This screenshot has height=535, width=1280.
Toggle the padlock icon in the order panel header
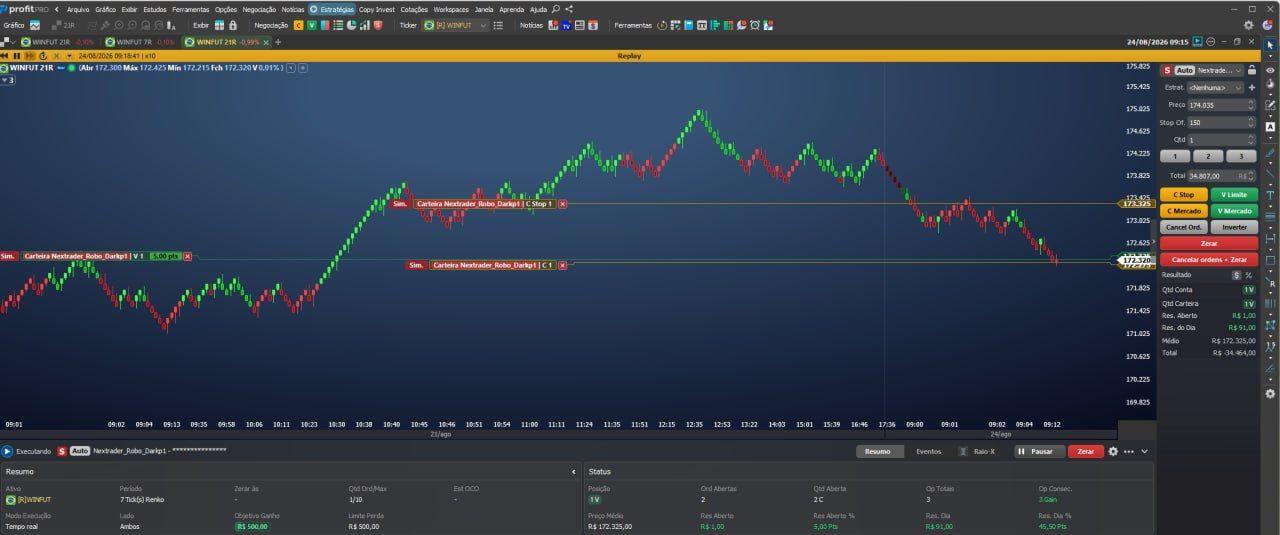pyautogui.click(x=1252, y=71)
